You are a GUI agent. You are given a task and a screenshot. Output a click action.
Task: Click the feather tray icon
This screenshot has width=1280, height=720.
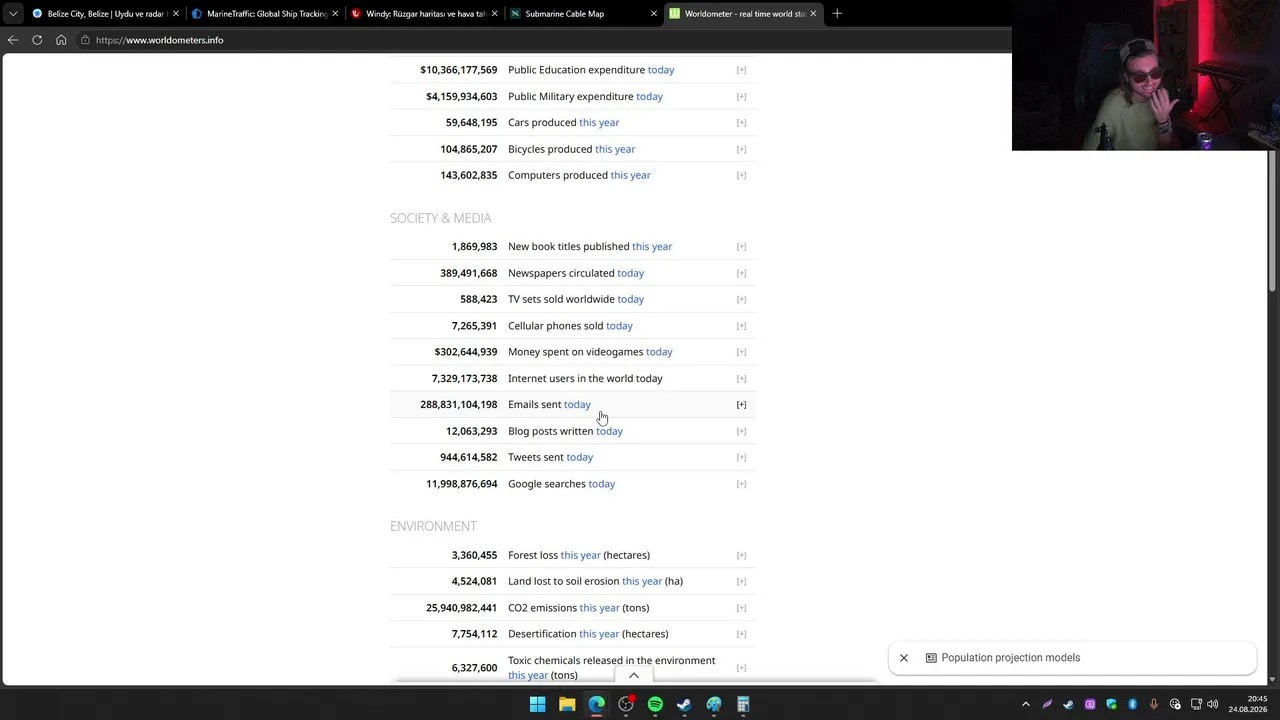coord(1047,705)
